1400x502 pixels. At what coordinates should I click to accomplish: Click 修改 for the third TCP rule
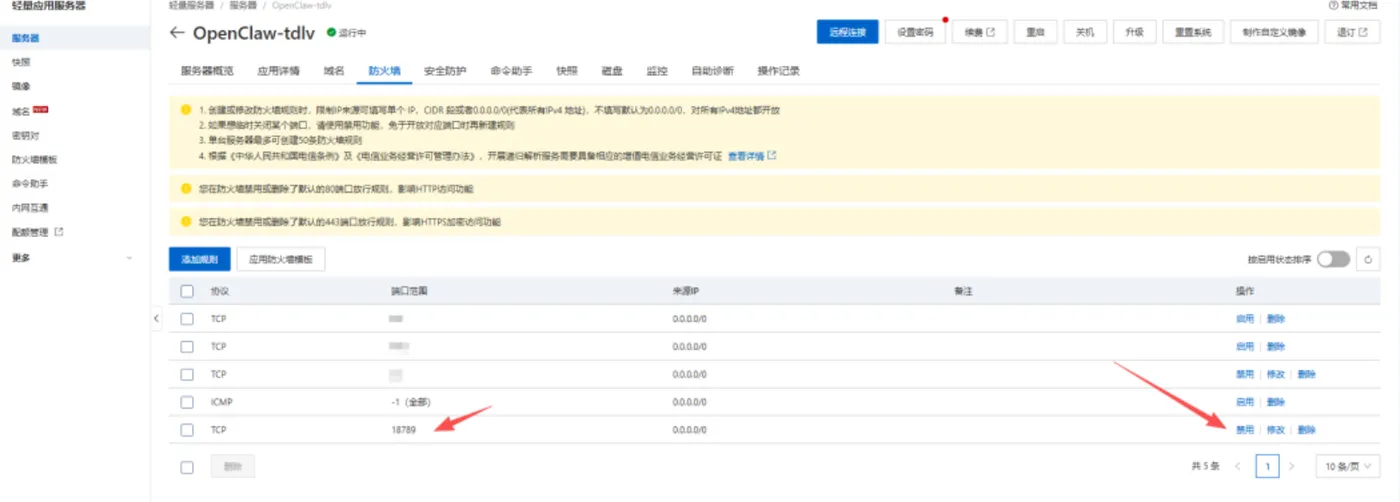point(1275,374)
